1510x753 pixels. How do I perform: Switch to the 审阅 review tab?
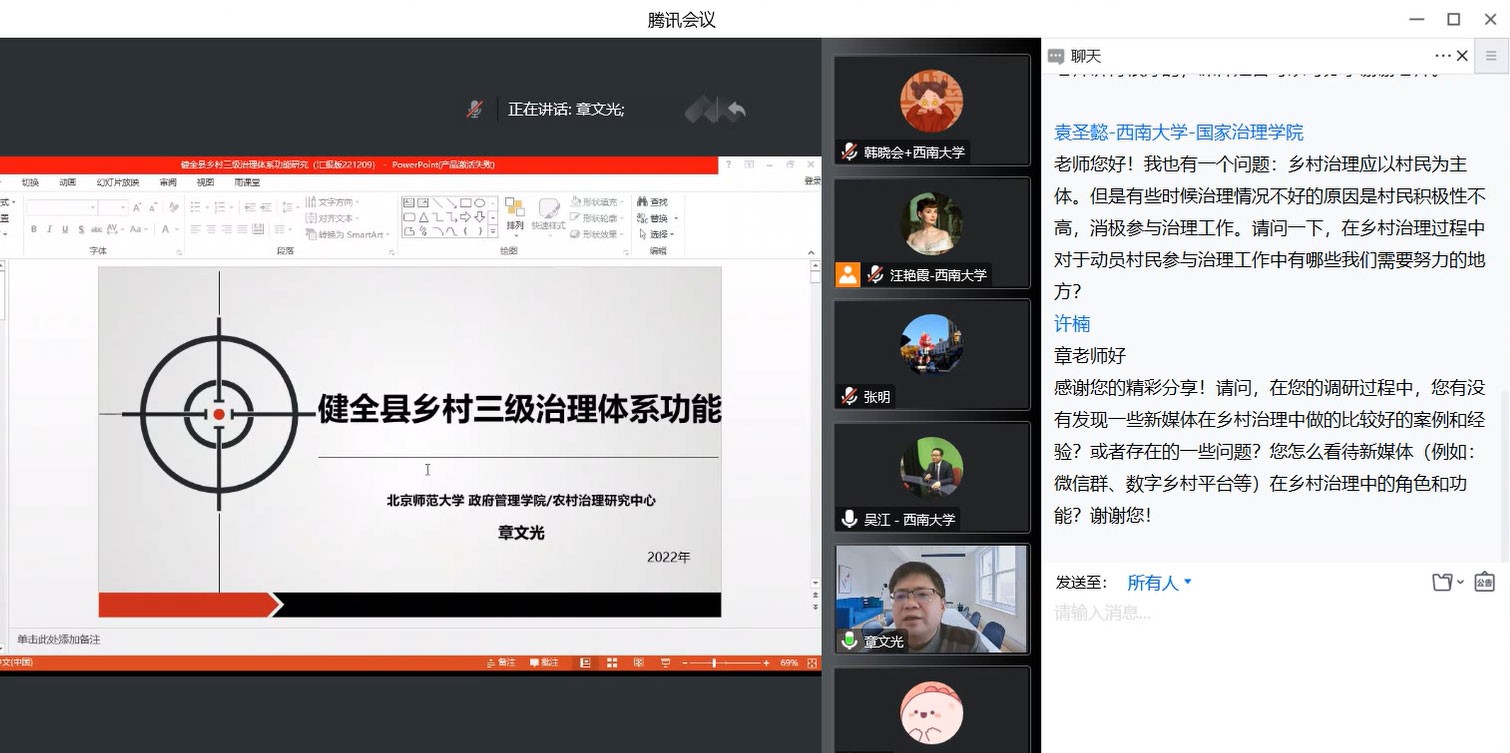tap(168, 182)
